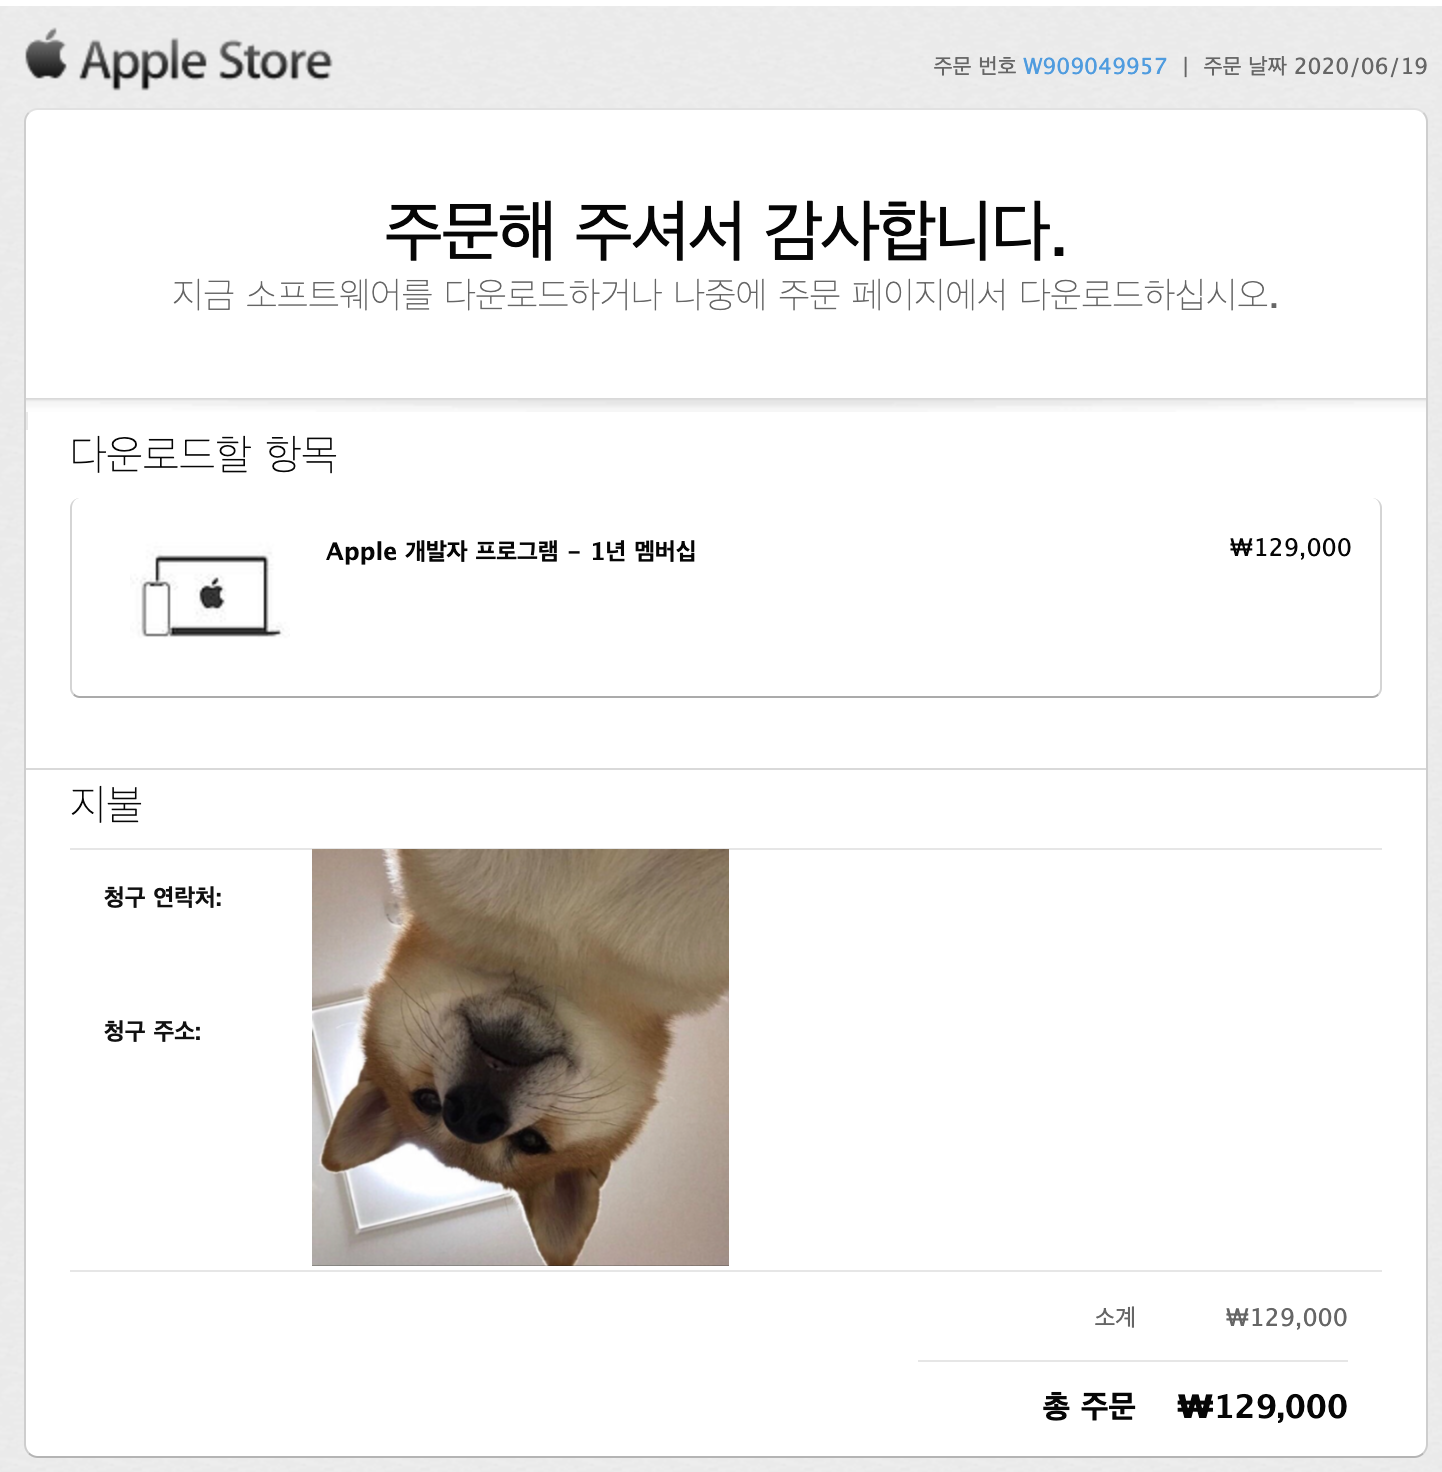The height and width of the screenshot is (1472, 1442).
Task: Click the 주문 번호 label text
Action: 974,66
